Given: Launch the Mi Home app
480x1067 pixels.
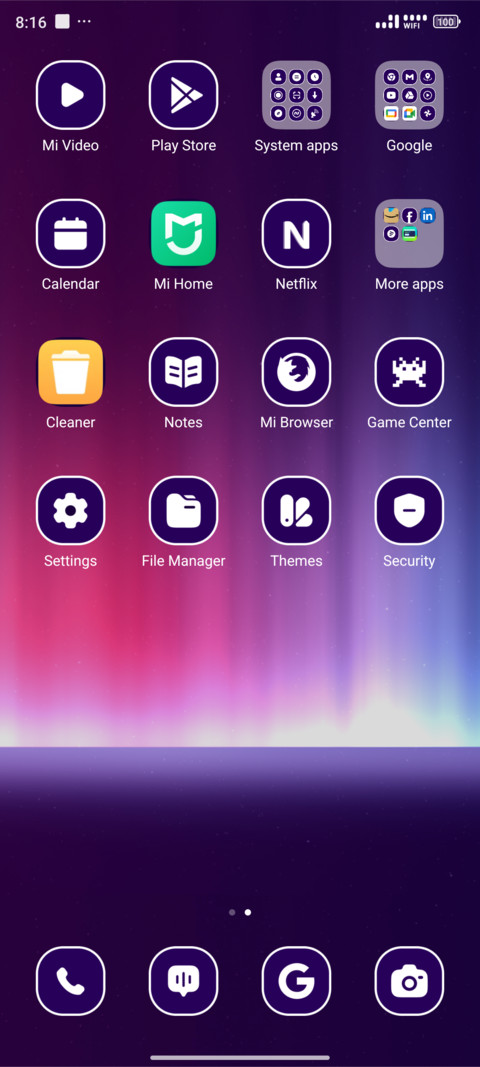Looking at the screenshot, I should coord(183,234).
